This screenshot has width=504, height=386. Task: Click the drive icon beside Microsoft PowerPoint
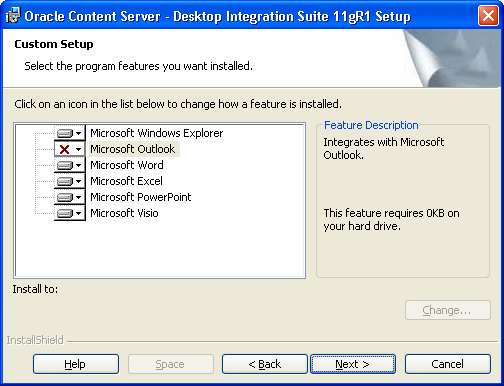point(65,197)
